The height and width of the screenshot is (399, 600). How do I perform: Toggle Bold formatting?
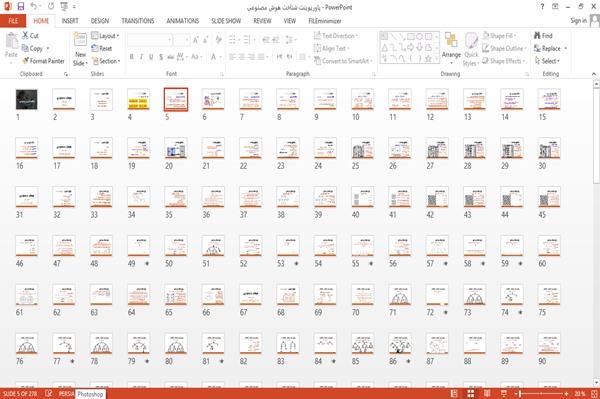pyautogui.click(x=132, y=57)
